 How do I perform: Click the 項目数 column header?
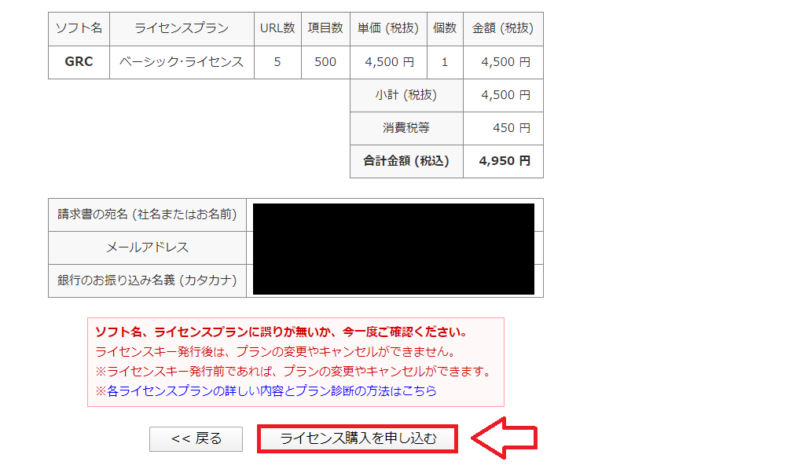tap(326, 29)
